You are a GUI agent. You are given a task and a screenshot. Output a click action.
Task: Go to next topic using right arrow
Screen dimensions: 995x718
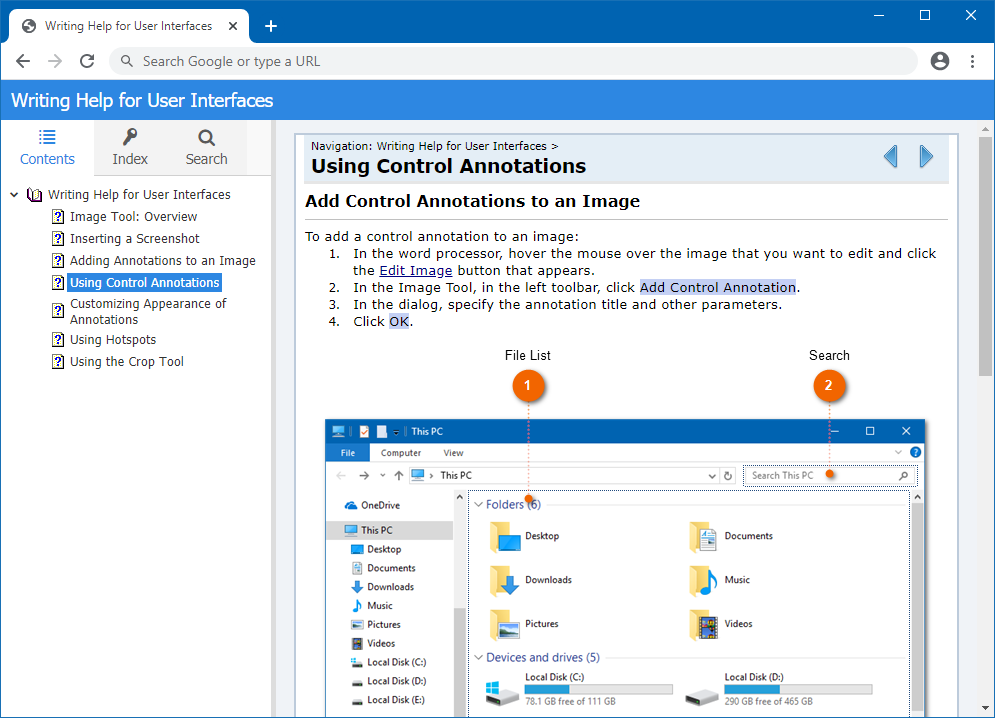click(926, 156)
